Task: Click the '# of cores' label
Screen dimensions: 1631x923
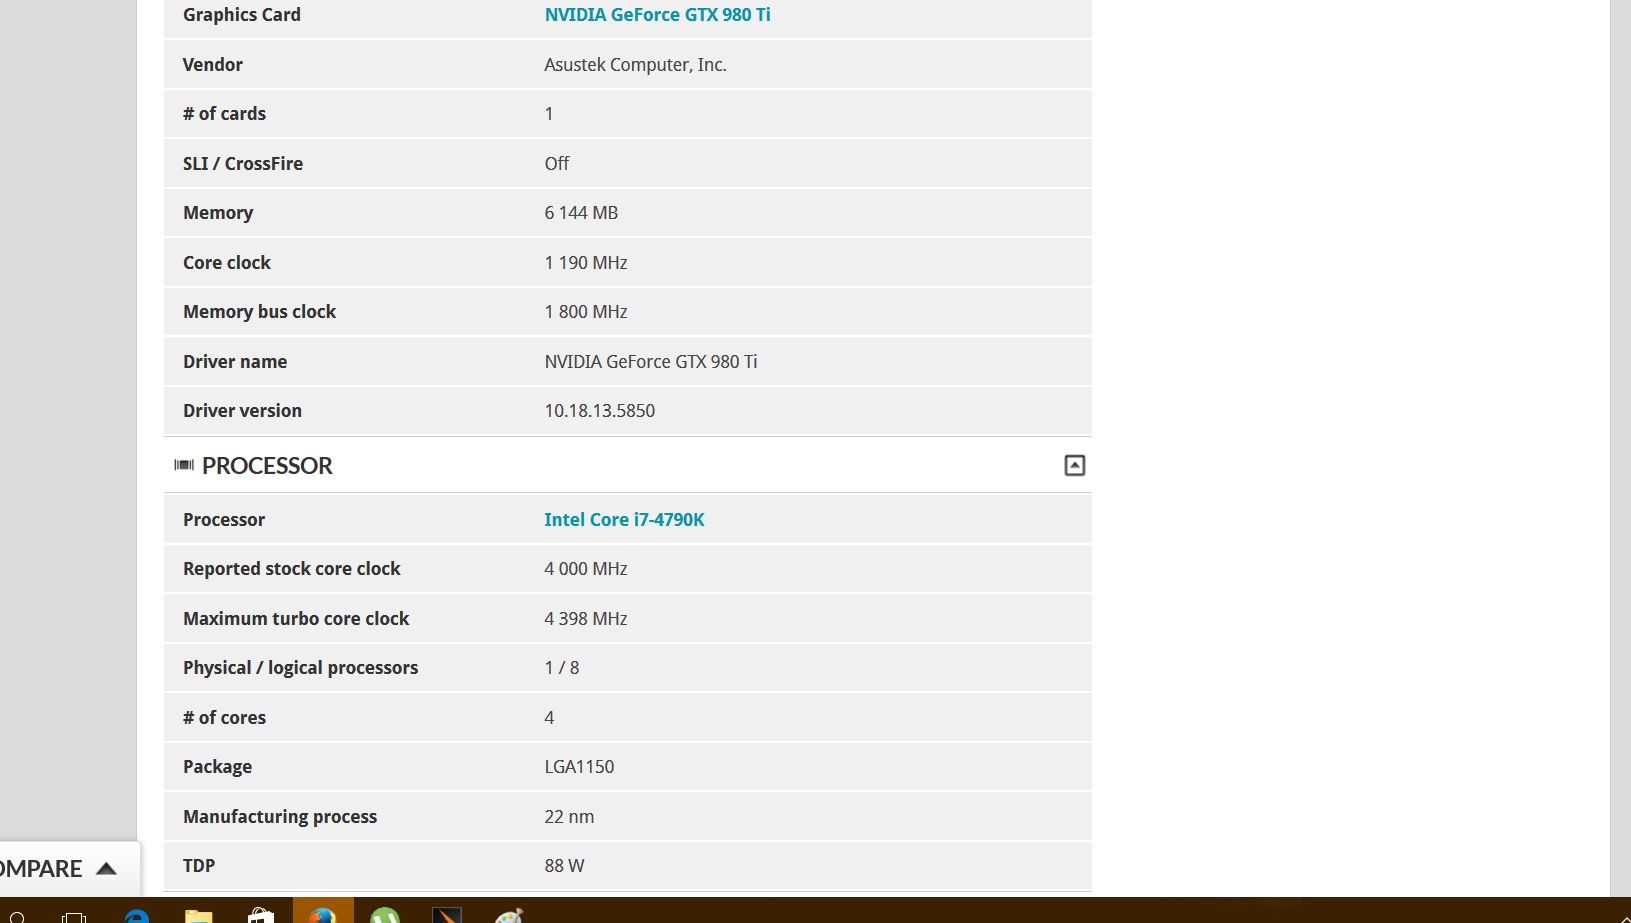Action: pyautogui.click(x=224, y=718)
